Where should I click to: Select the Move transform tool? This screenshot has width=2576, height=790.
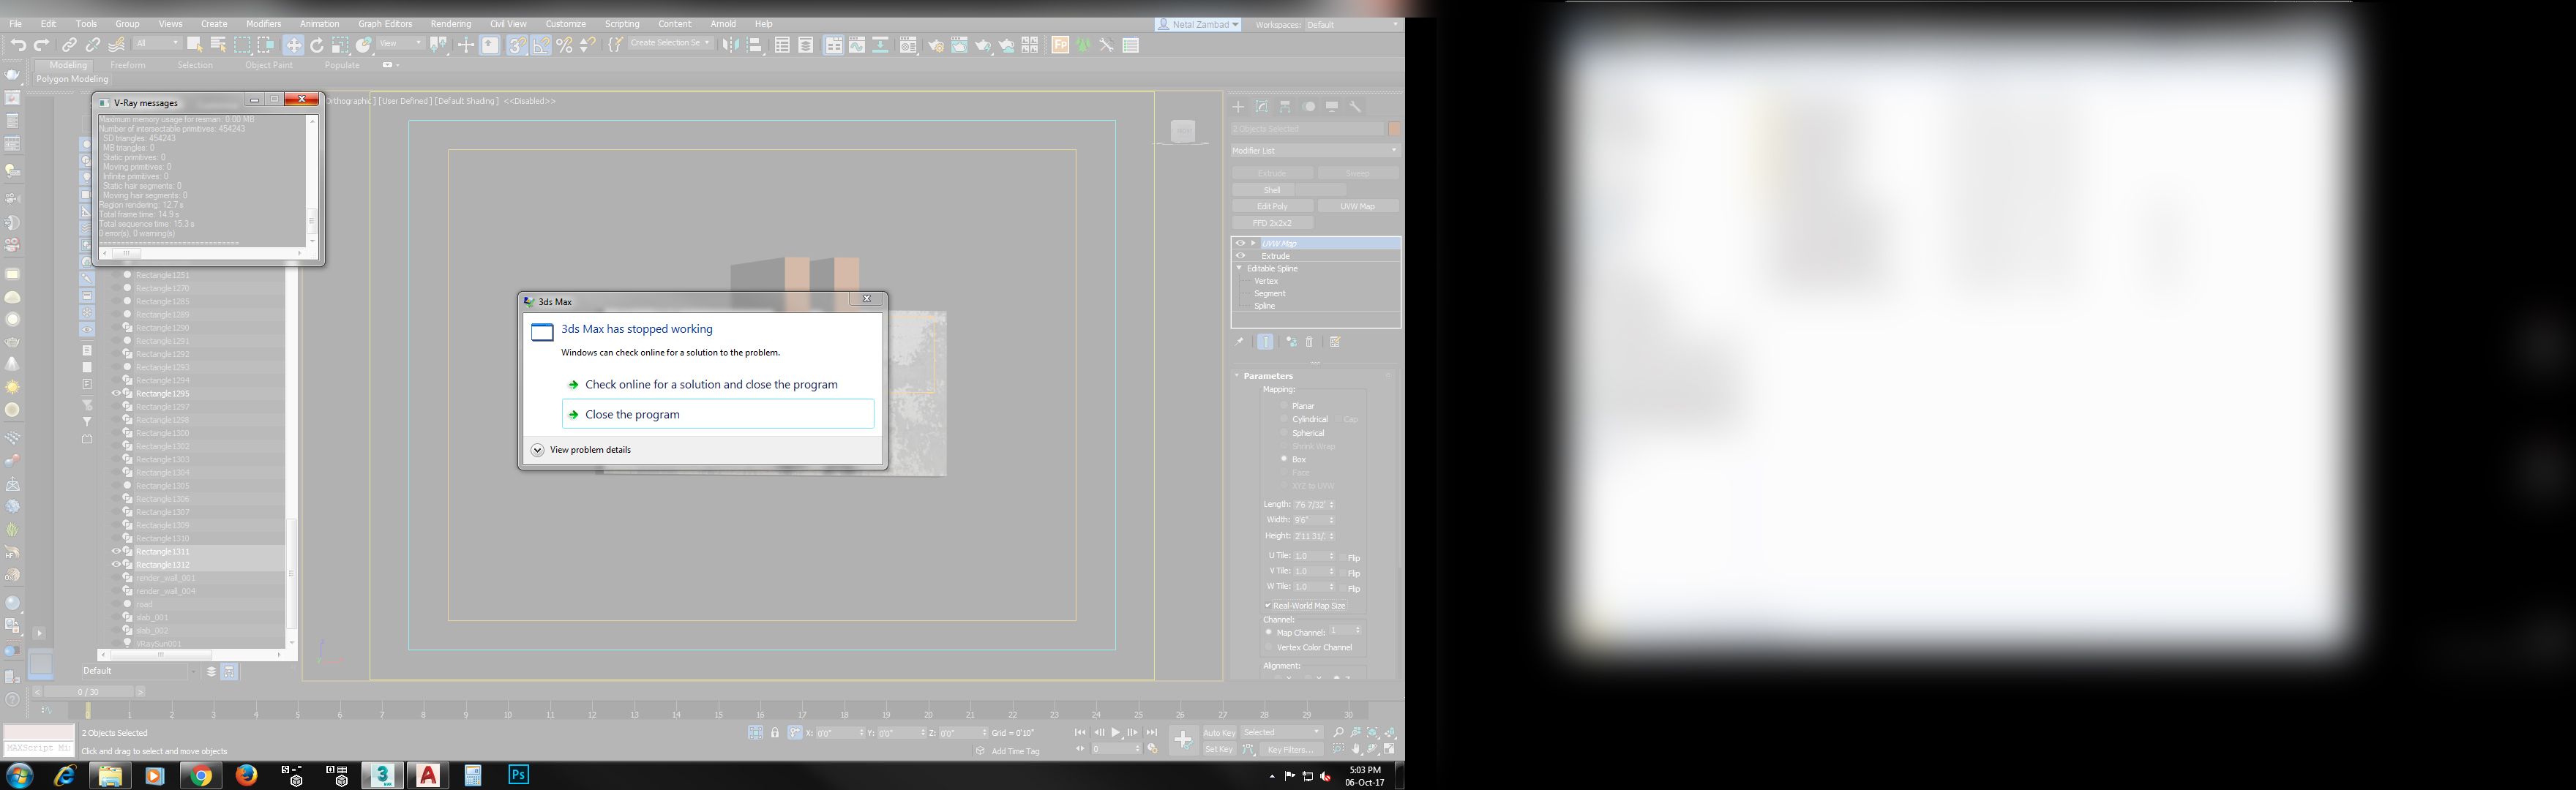point(293,45)
